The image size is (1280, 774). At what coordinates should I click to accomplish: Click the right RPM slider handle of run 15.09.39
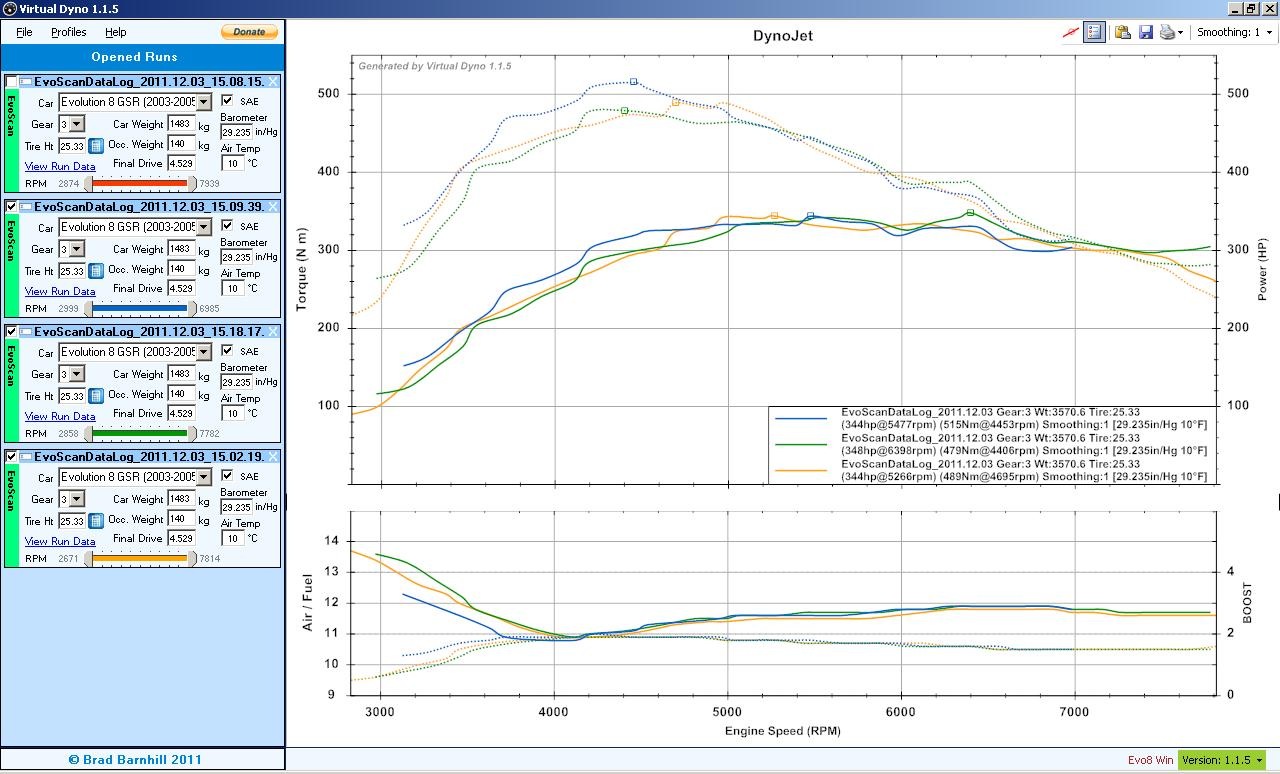tap(193, 309)
